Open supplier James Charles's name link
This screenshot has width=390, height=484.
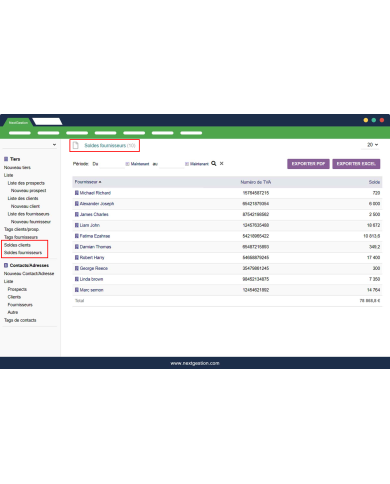pos(94,214)
